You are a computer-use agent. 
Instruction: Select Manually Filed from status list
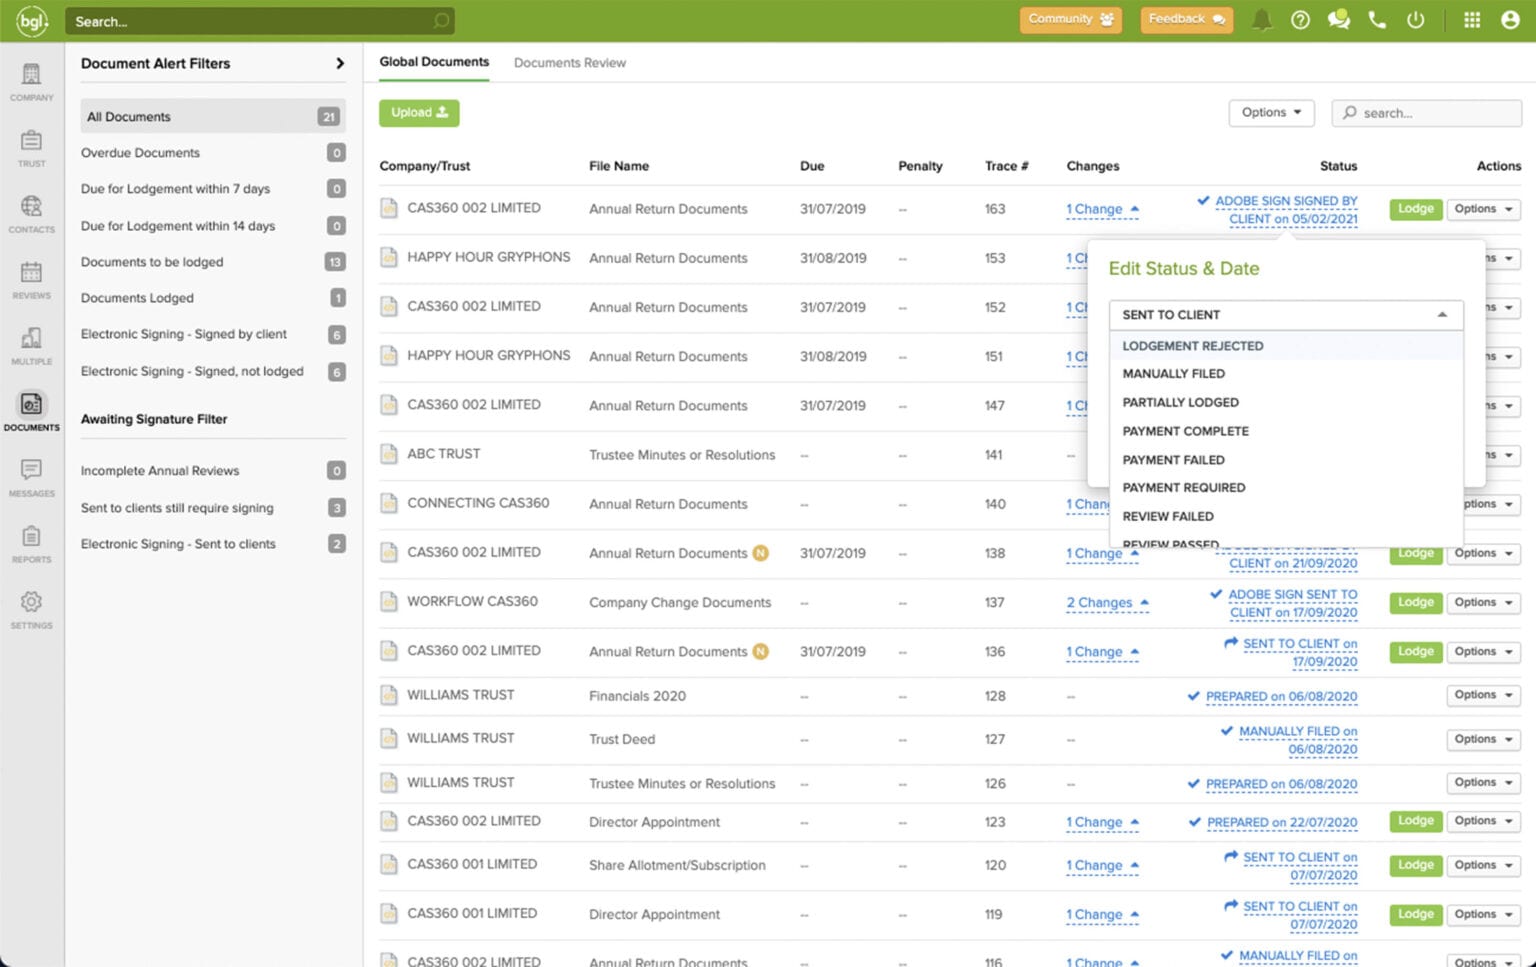click(1173, 374)
